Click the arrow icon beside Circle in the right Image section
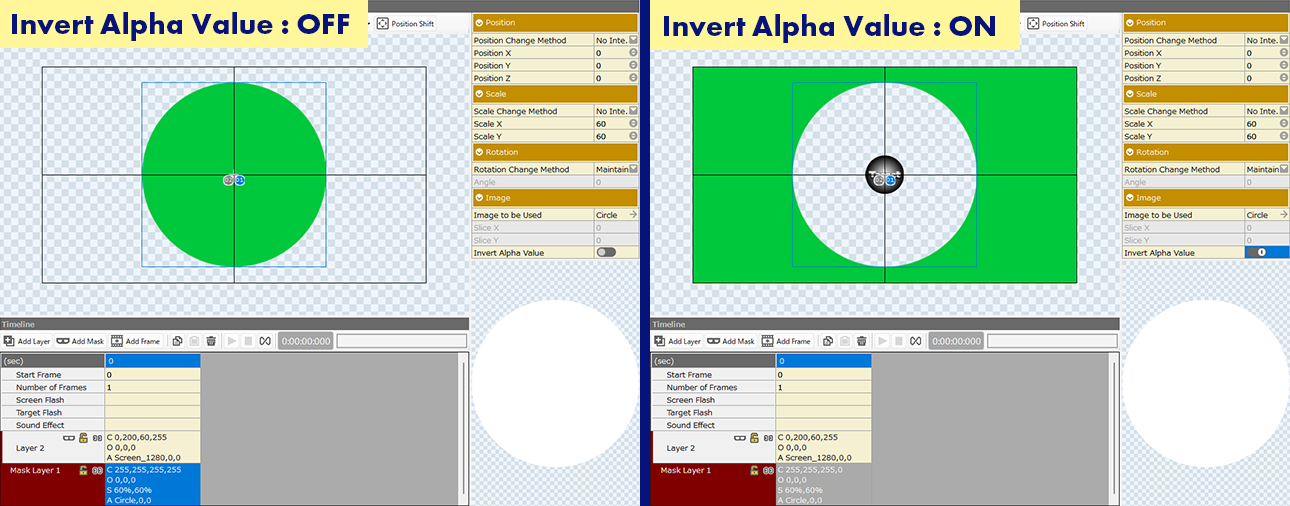Screen dimensions: 1290x506 click(x=1283, y=215)
